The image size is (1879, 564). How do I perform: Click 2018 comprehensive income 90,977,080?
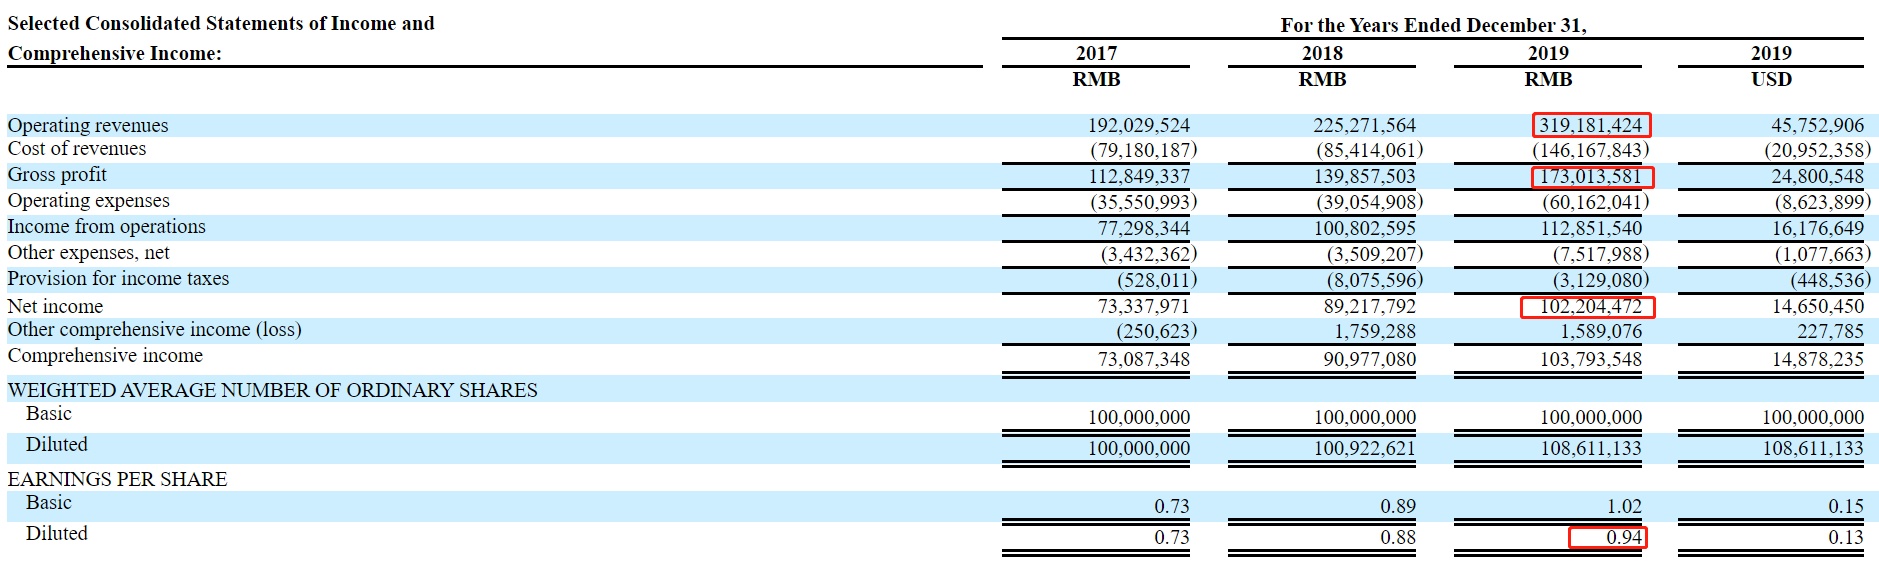pos(1370,360)
